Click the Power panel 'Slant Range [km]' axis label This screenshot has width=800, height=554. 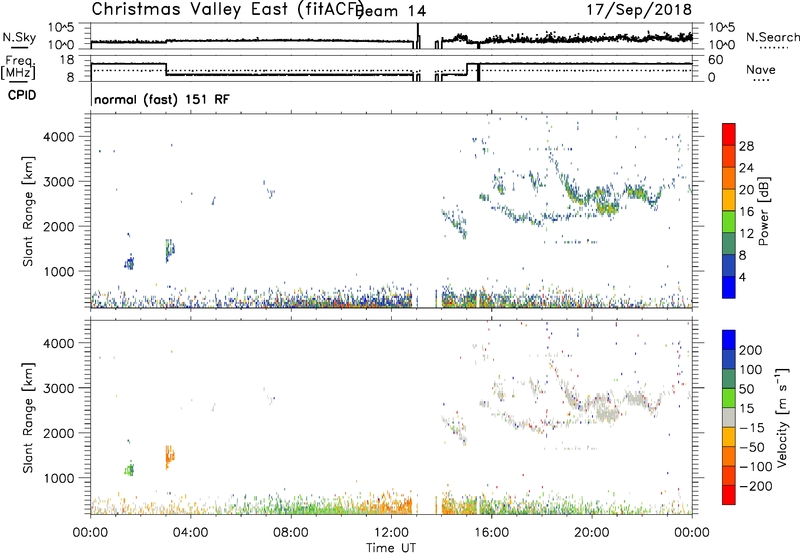(x=28, y=211)
